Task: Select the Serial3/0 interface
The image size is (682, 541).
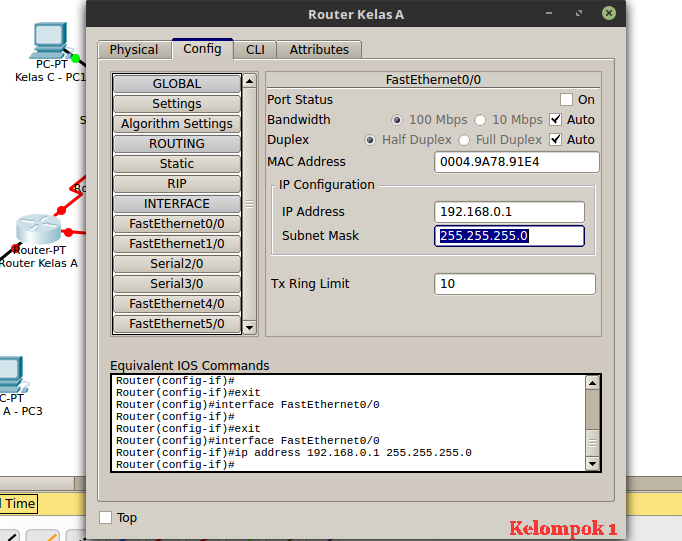Action: 177,284
